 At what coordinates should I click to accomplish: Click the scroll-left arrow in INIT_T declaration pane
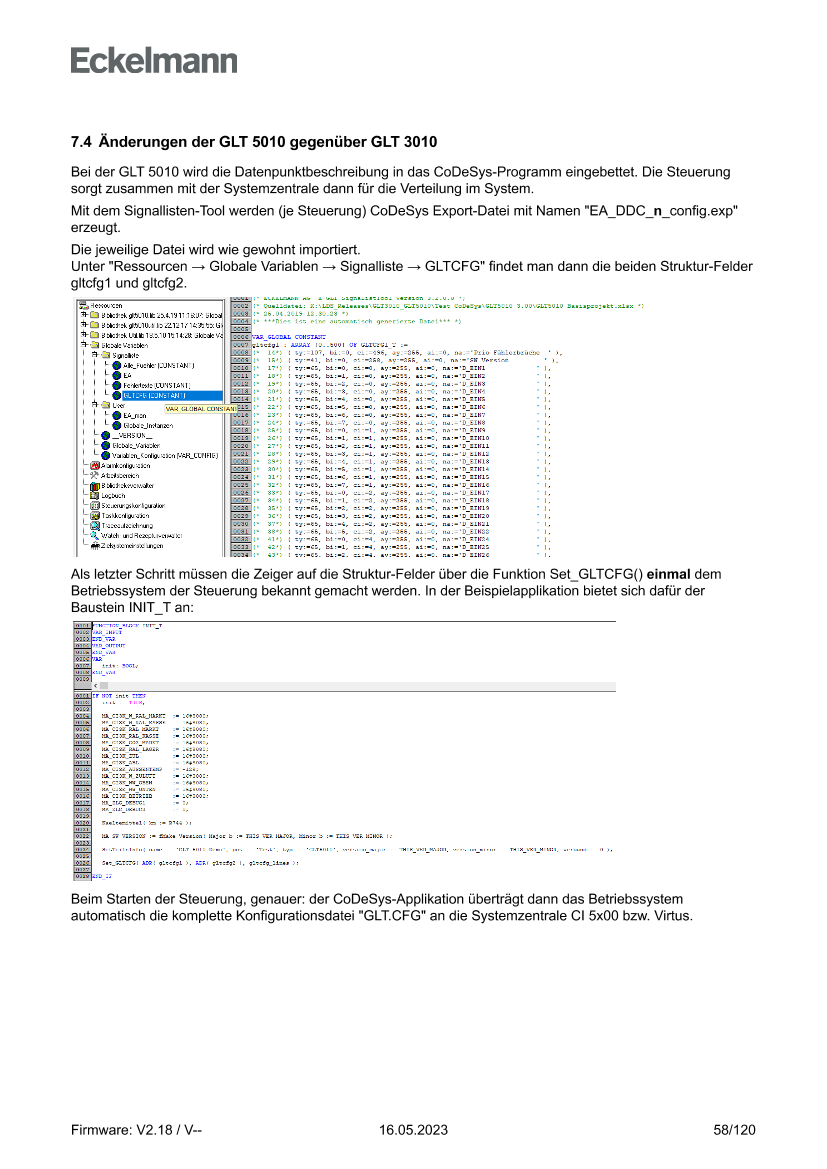[x=95, y=685]
